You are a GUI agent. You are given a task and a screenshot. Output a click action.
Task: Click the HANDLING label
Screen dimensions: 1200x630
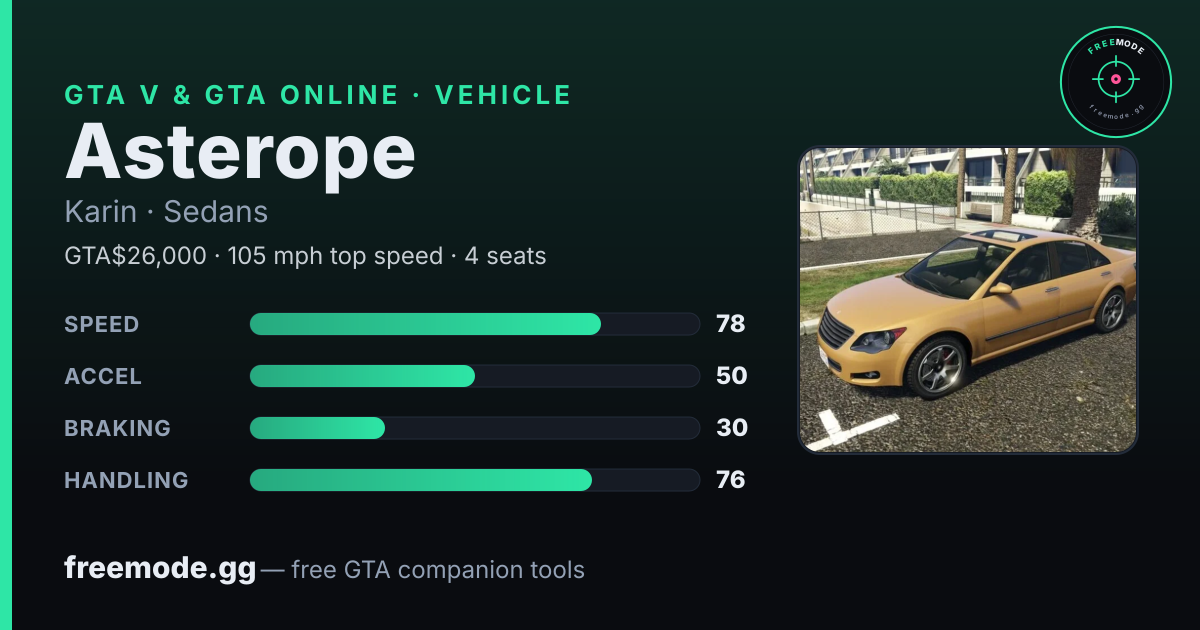pos(126,480)
